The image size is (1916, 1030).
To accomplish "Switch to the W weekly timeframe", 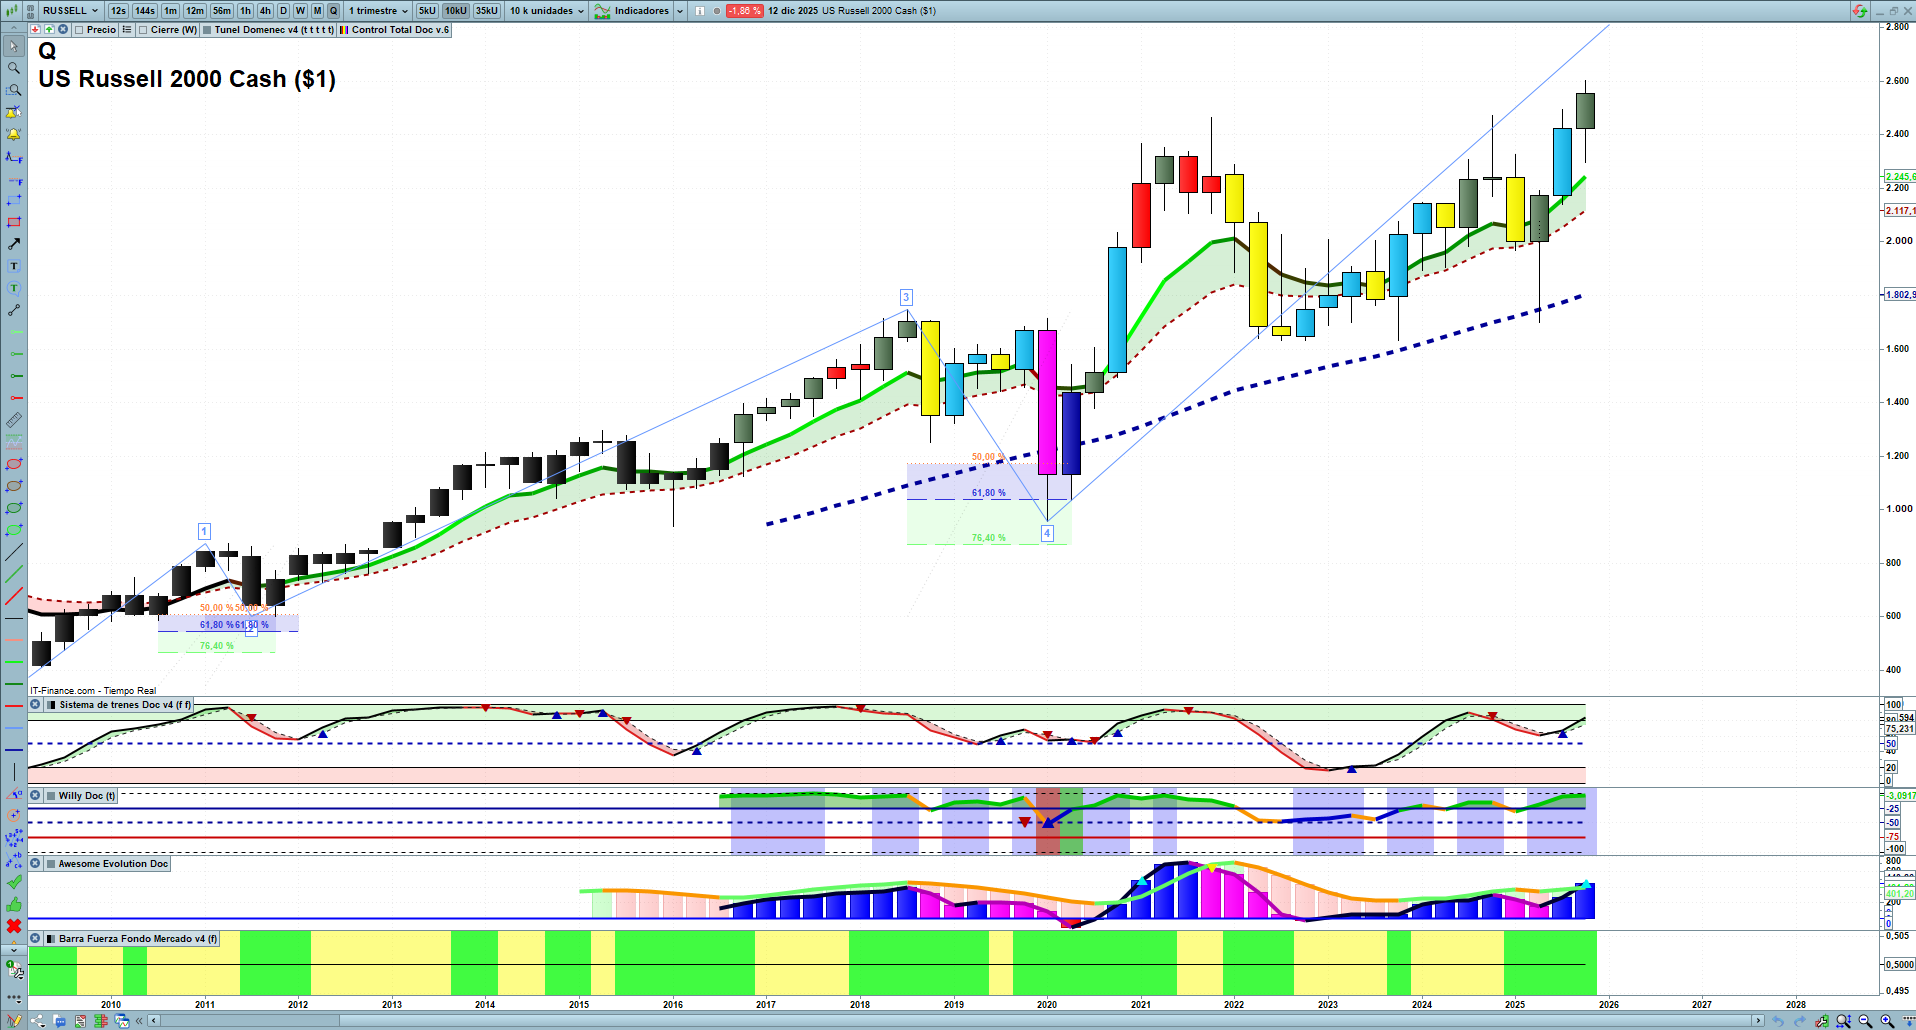I will tap(300, 11).
